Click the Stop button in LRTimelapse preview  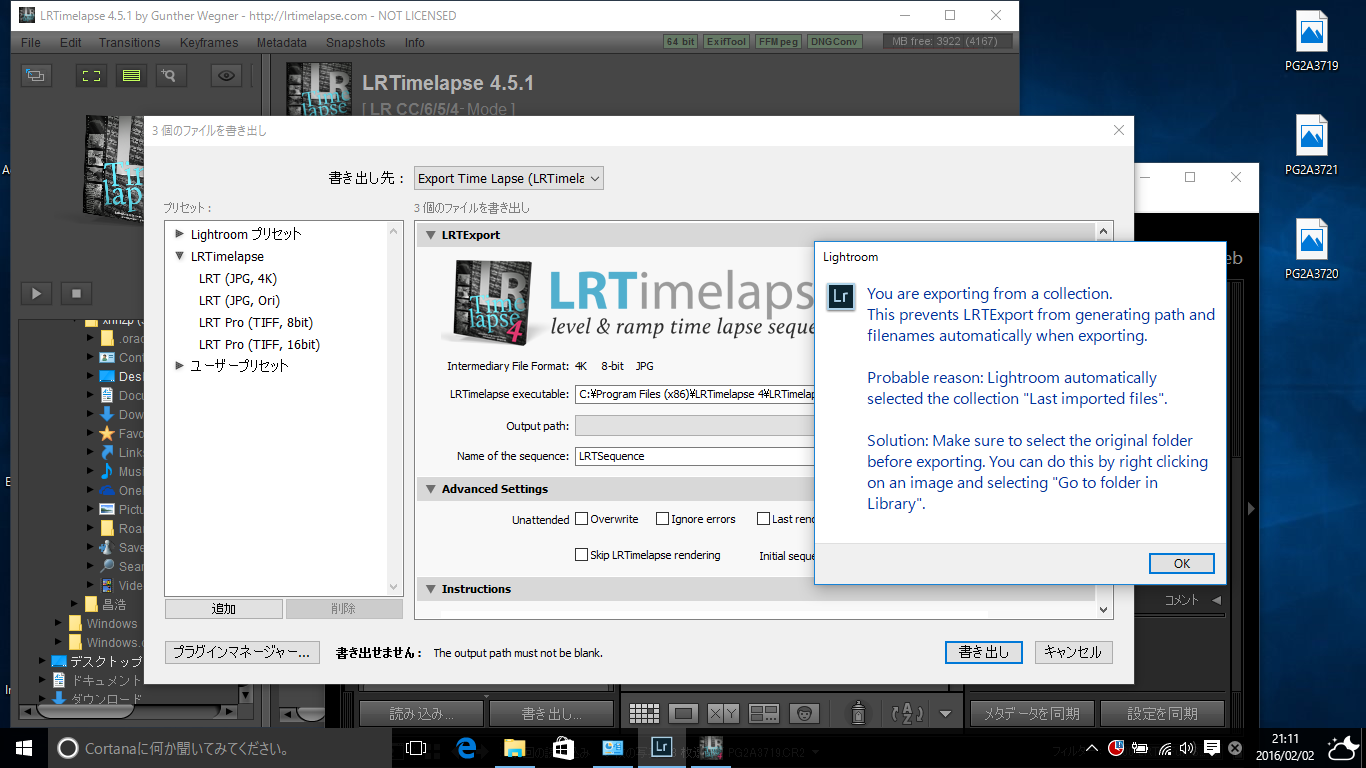tap(76, 293)
